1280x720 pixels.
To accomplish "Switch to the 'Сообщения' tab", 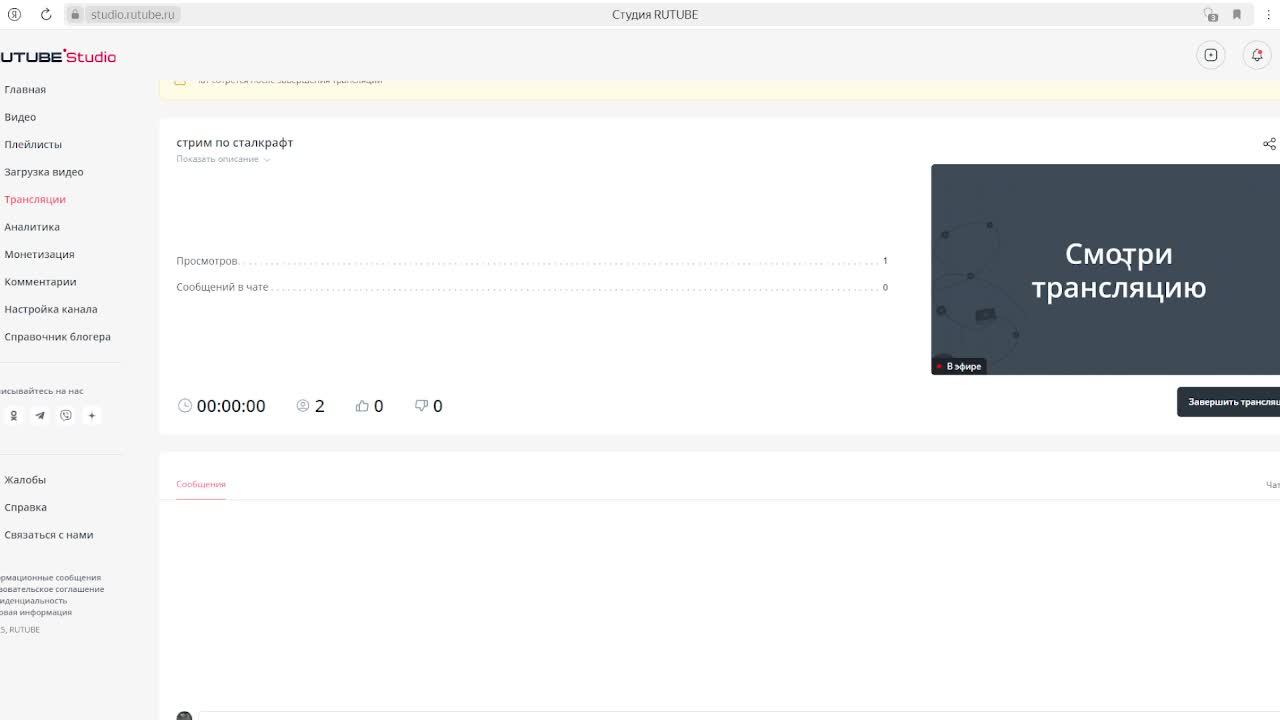I will click(x=201, y=484).
